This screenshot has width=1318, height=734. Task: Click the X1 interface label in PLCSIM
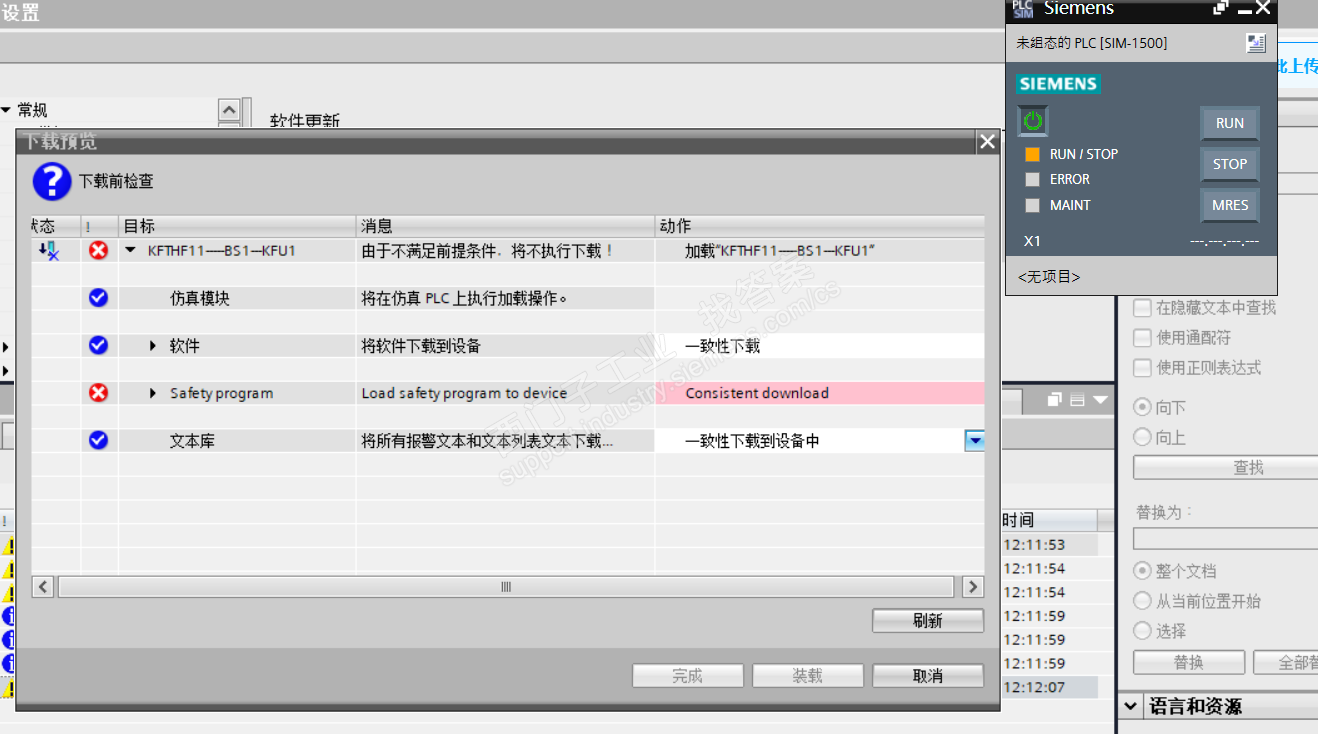coord(1032,241)
